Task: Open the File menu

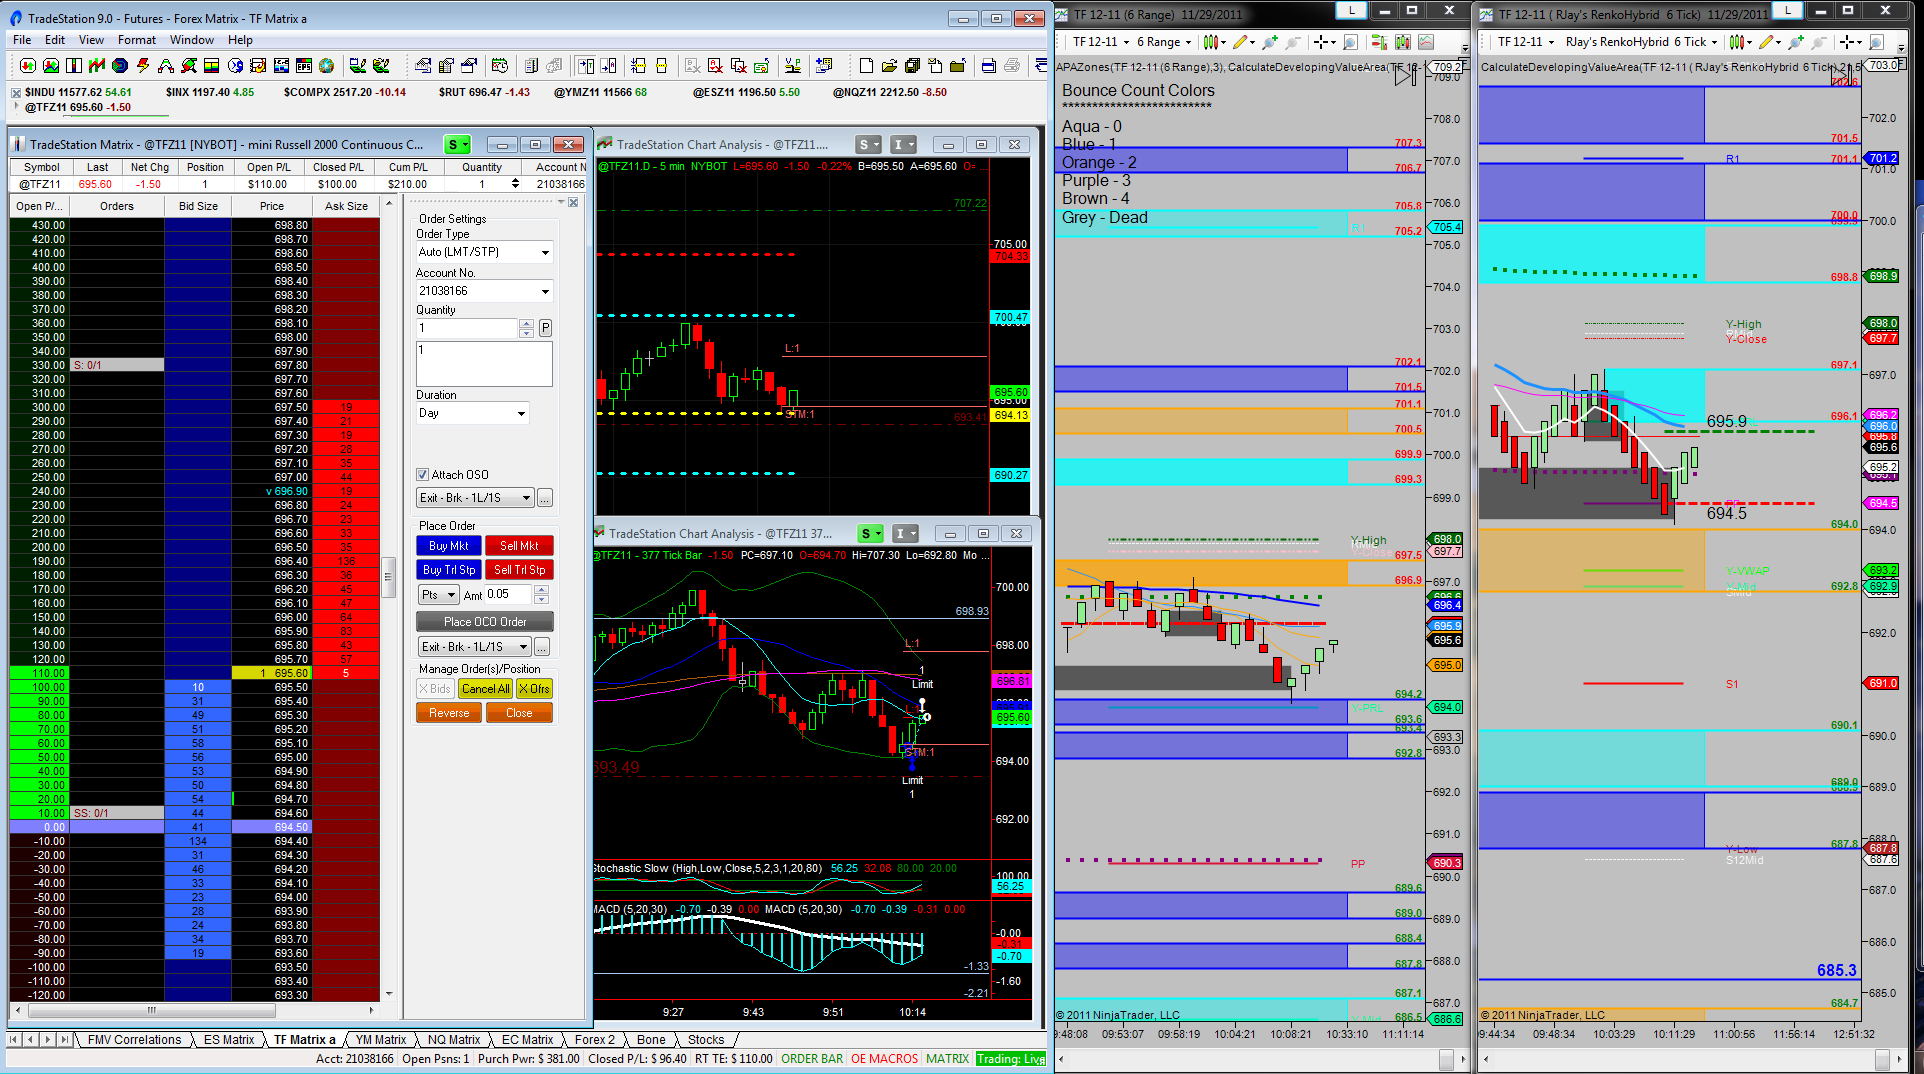Action: click(x=22, y=40)
